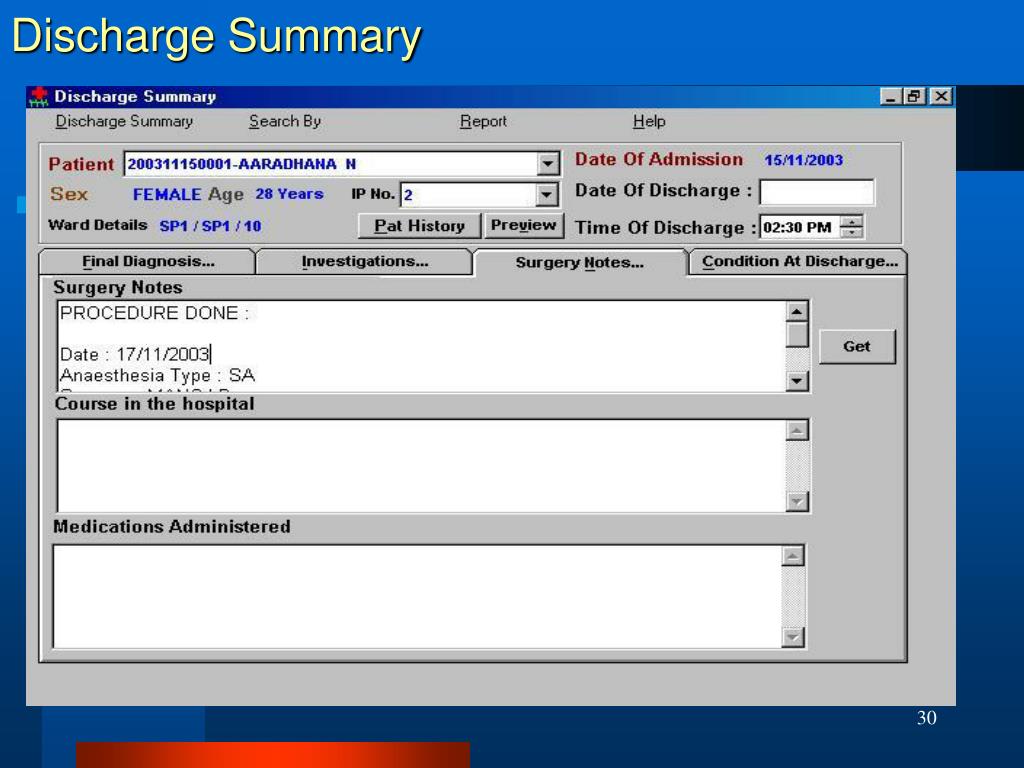
Task: Click inside Course in the hospital text box
Action: tap(422, 466)
